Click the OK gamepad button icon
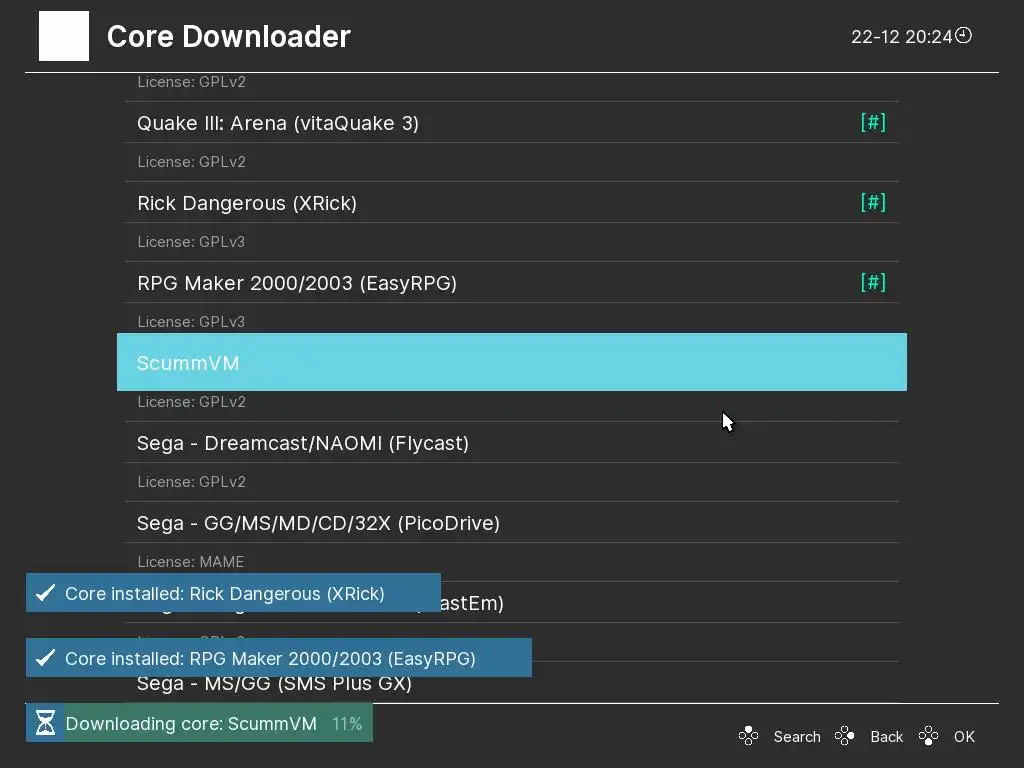This screenshot has height=768, width=1024. click(928, 736)
